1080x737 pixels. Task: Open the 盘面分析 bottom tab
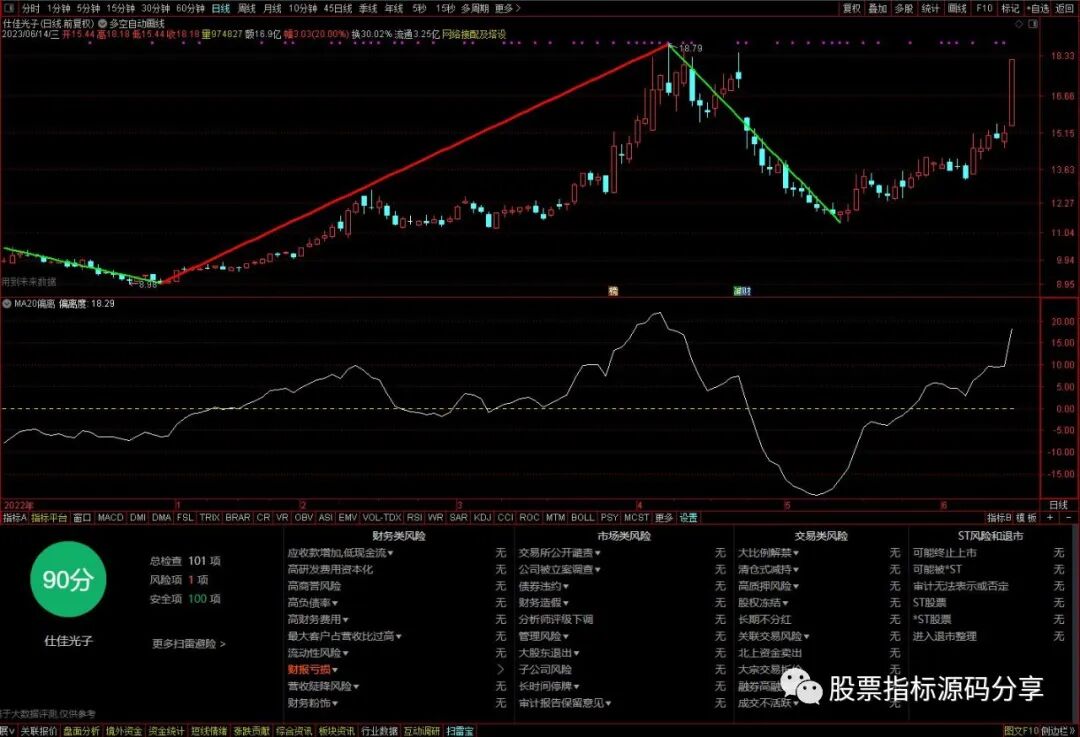(81, 731)
